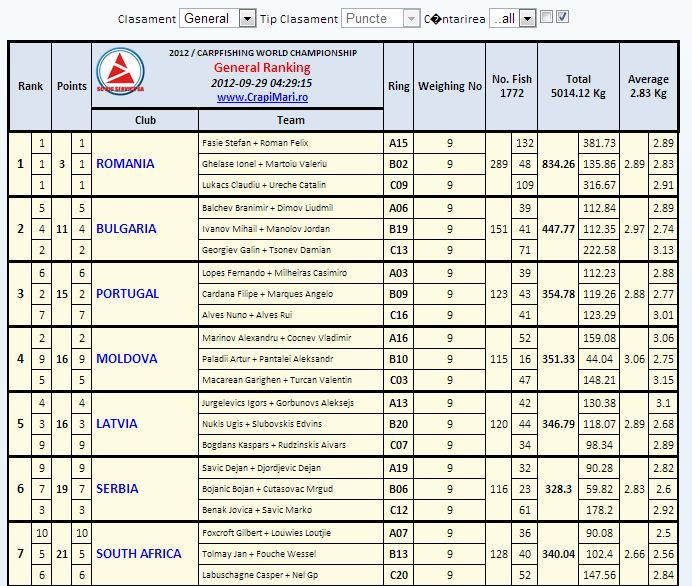Untick the checked checkbox at top right

[x=562, y=17]
